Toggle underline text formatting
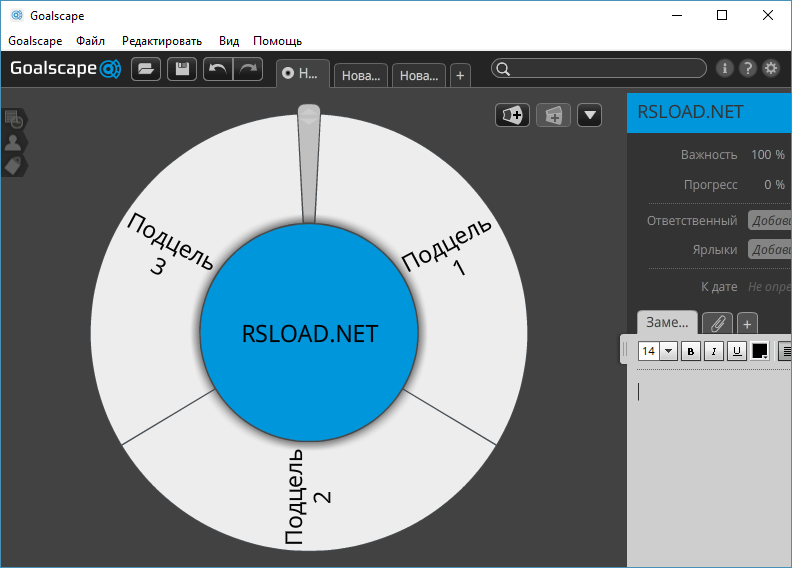This screenshot has width=792, height=568. click(x=737, y=351)
